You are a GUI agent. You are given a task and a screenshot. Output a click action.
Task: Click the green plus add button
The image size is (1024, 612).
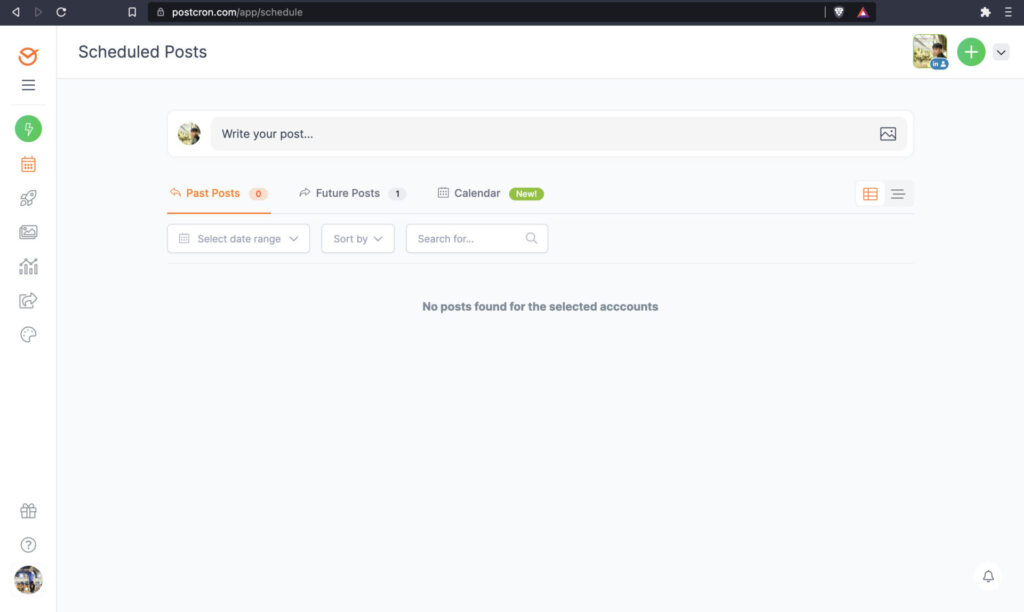point(971,52)
